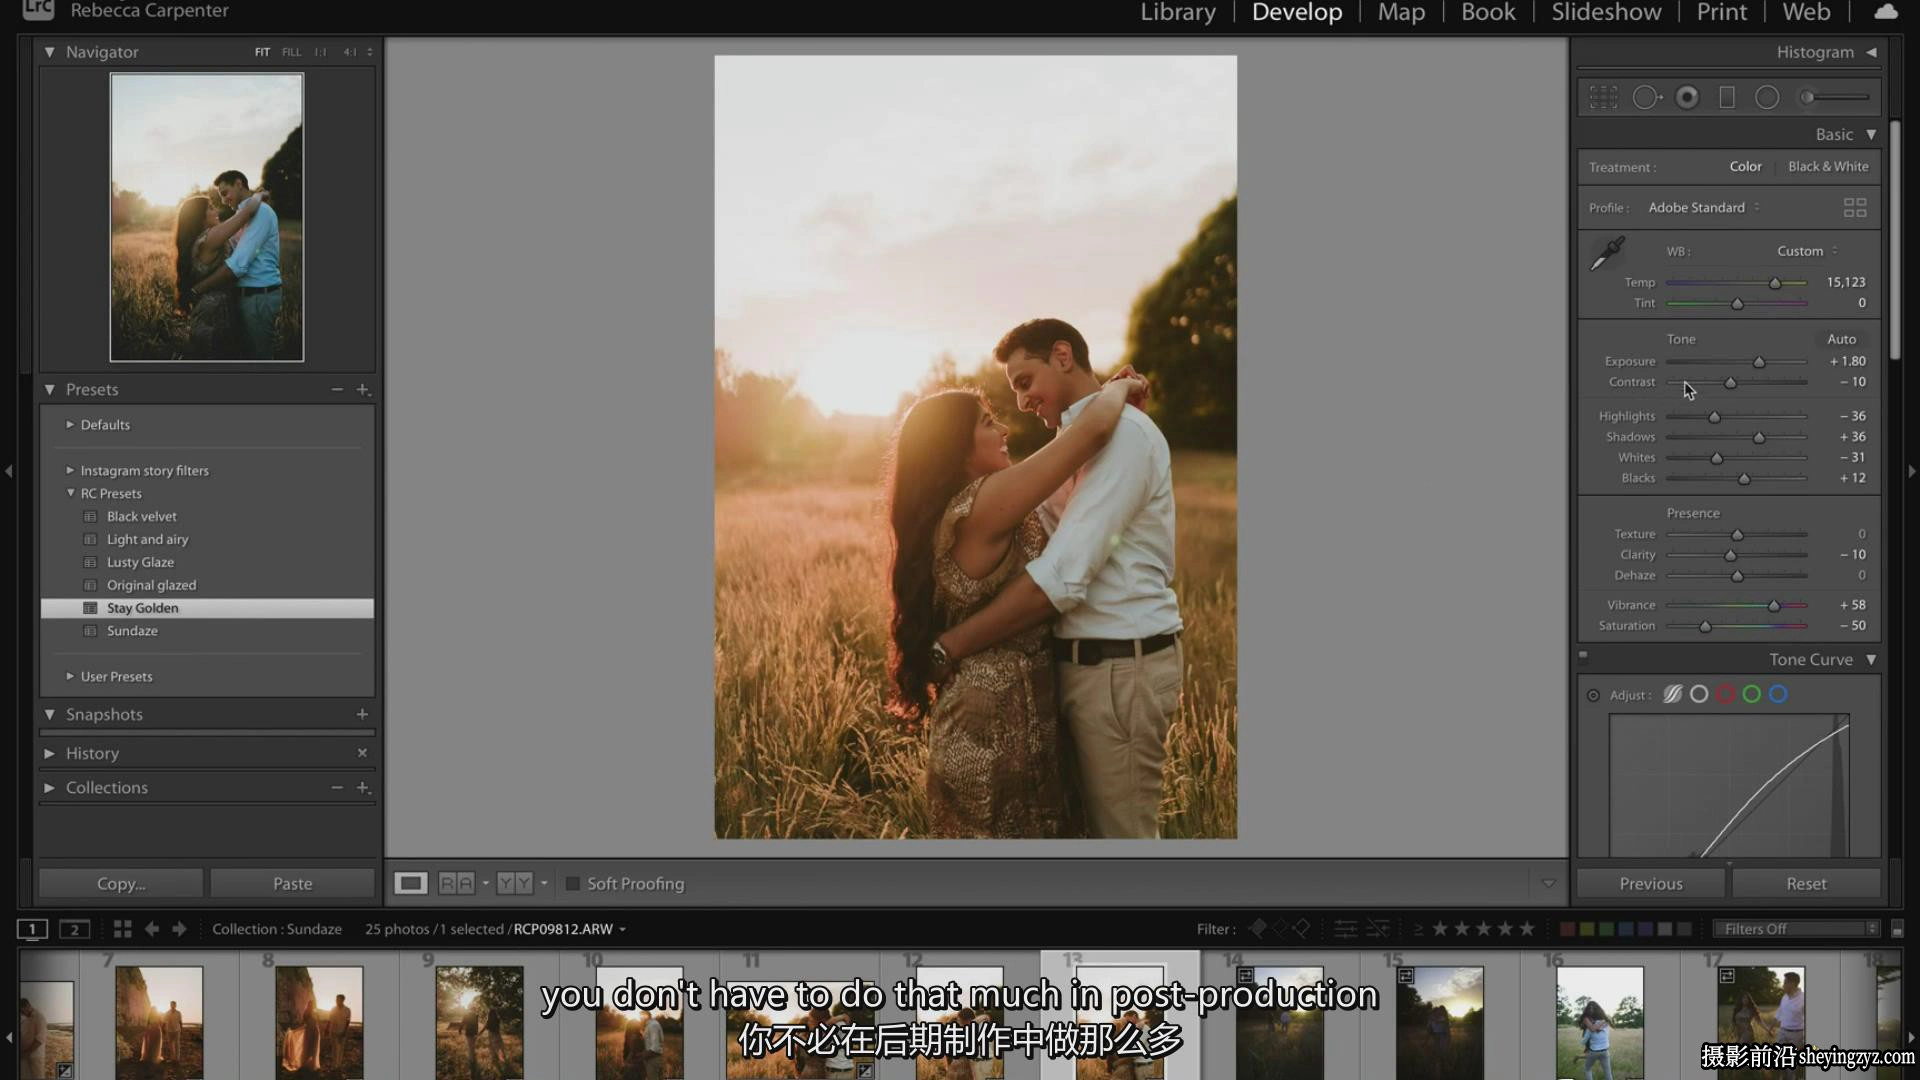This screenshot has height=1080, width=1920.
Task: Set Treatment to Black & White
Action: (1828, 167)
